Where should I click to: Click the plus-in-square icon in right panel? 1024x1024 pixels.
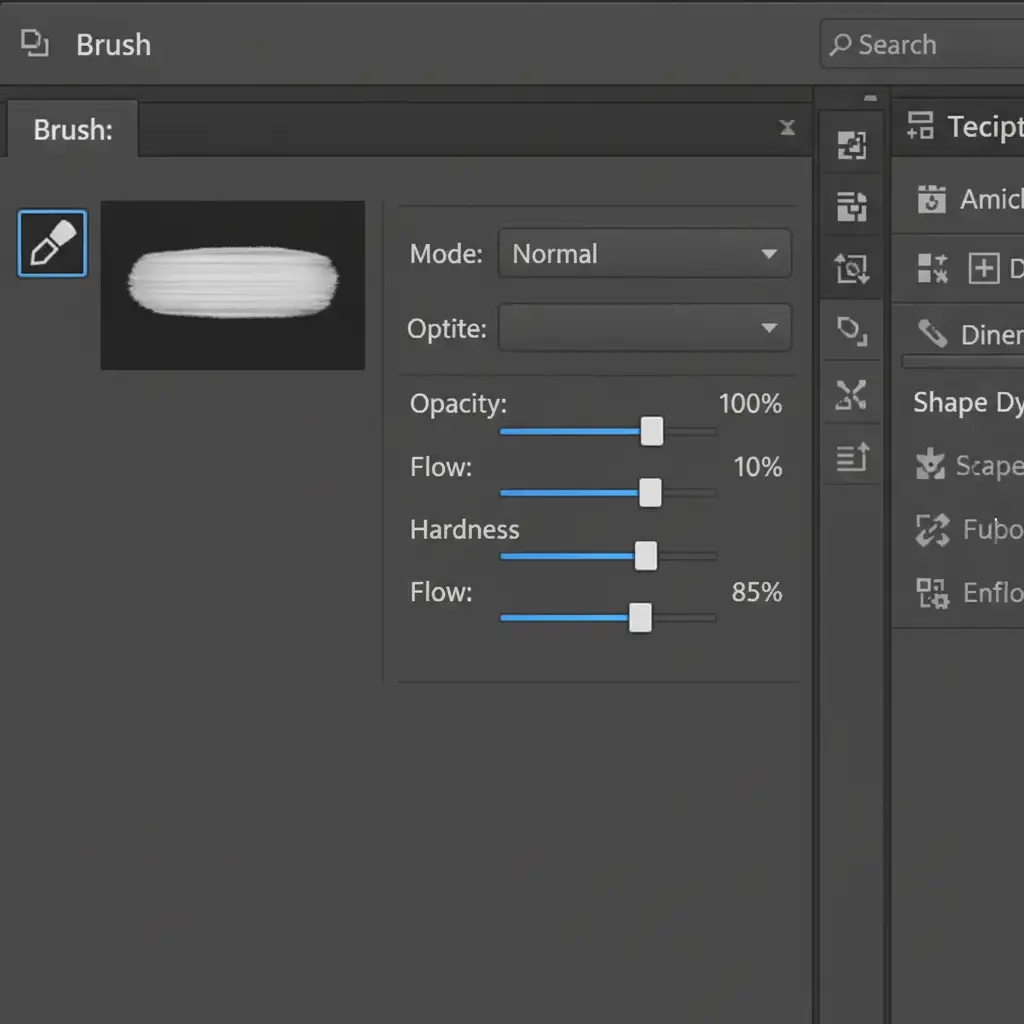[x=984, y=268]
